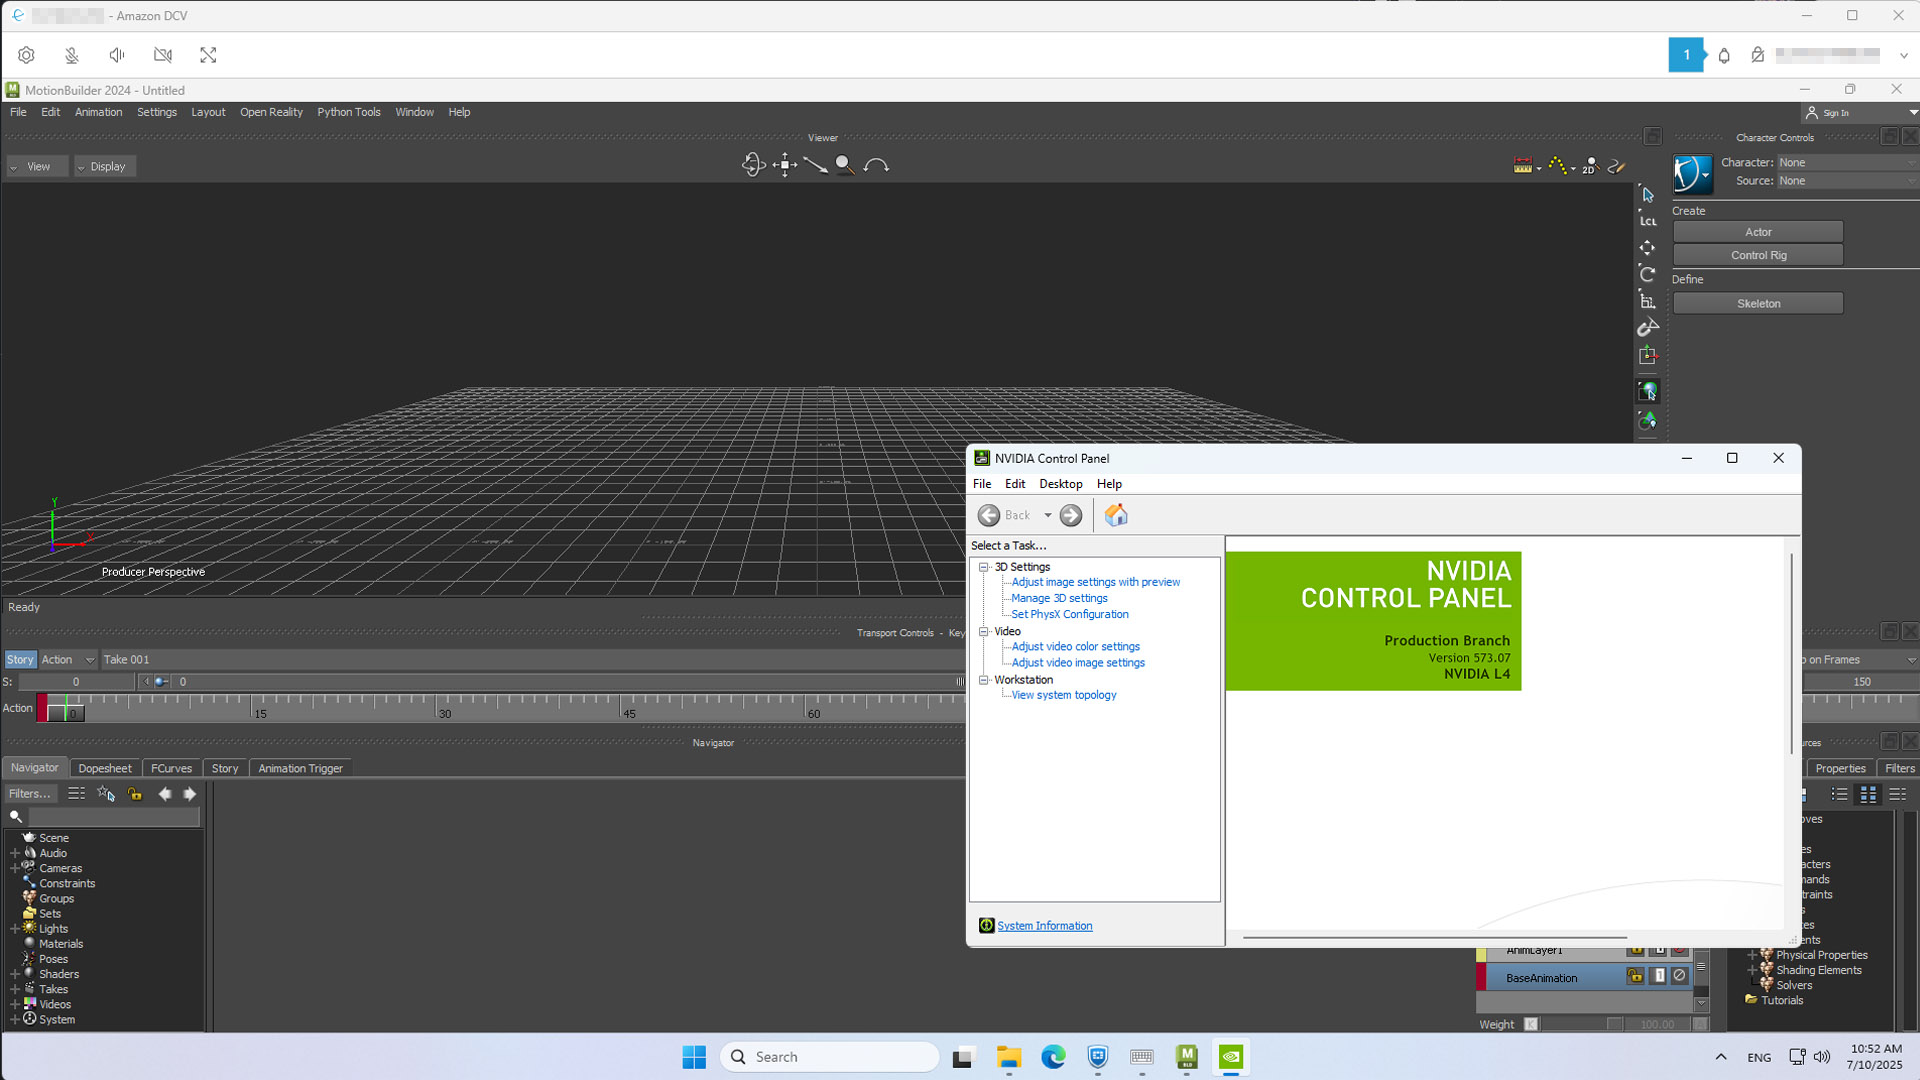
Task: Click the NVIDIA Control Panel home icon
Action: [1116, 515]
